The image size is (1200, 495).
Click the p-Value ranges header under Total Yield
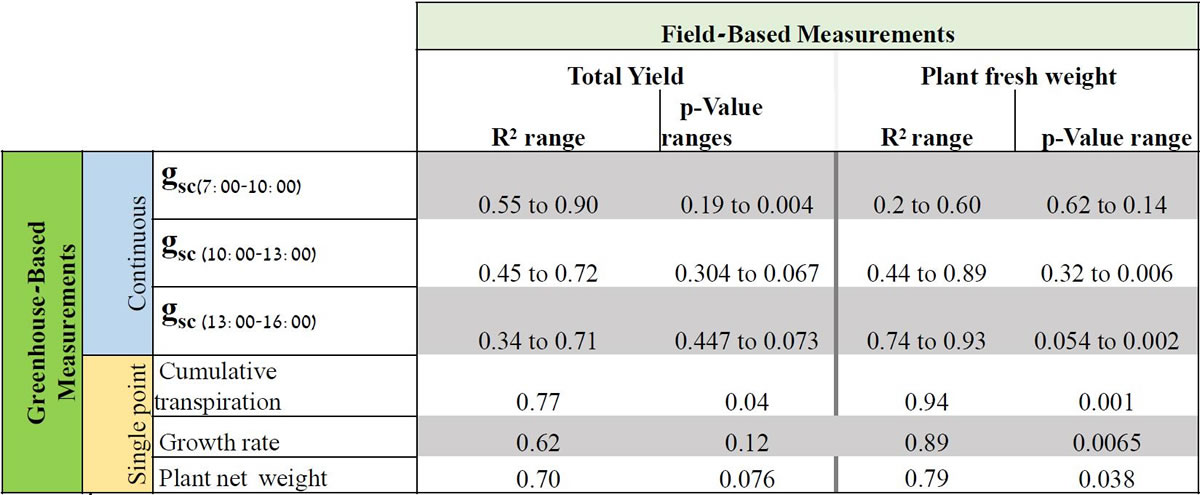[712, 122]
